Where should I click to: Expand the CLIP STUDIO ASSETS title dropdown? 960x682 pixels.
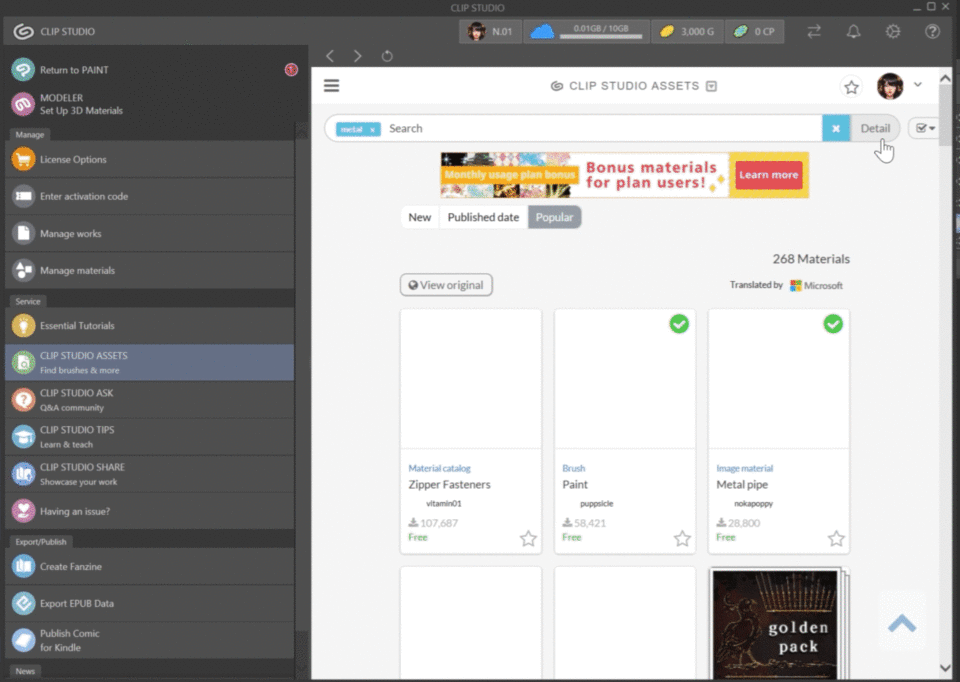711,86
